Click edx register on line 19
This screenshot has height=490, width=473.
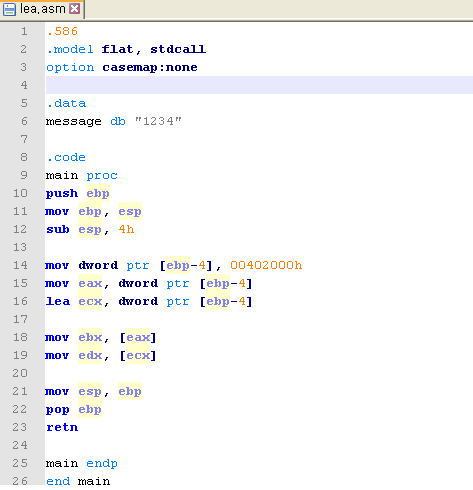90,355
